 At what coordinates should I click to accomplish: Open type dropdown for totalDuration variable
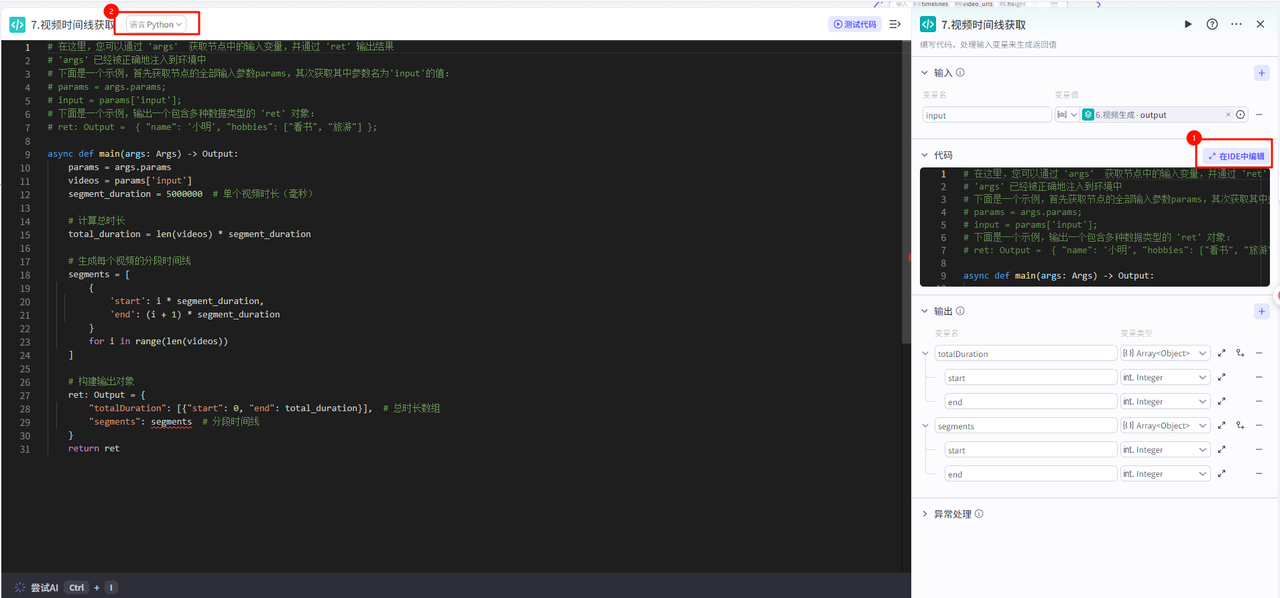point(1165,353)
